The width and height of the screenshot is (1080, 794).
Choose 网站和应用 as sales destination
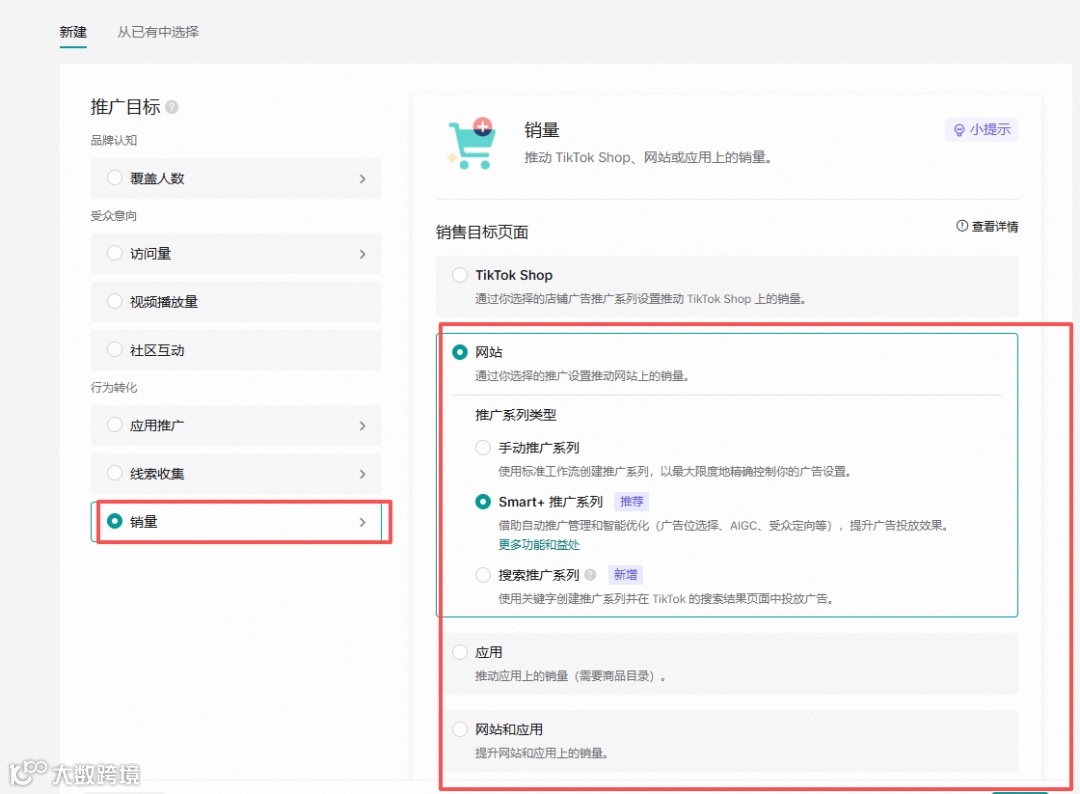click(x=460, y=729)
